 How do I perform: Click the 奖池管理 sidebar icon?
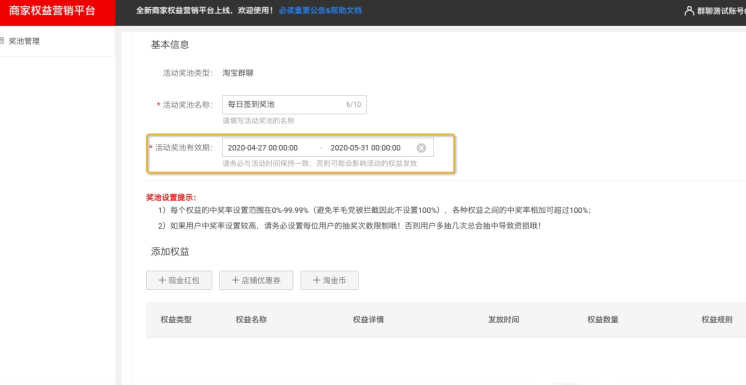[2, 41]
